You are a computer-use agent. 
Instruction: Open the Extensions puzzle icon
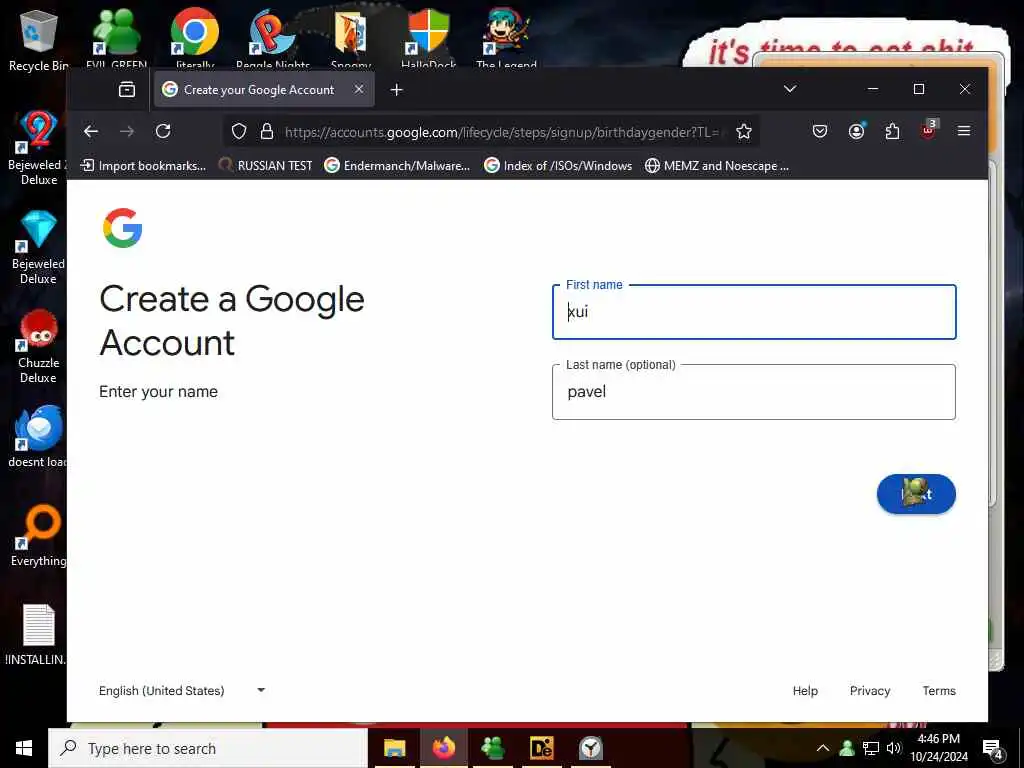[892, 131]
